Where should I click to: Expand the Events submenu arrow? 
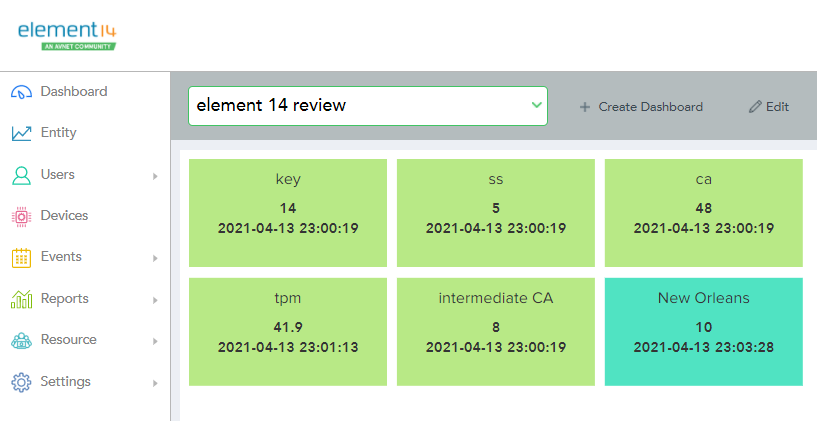(x=155, y=258)
